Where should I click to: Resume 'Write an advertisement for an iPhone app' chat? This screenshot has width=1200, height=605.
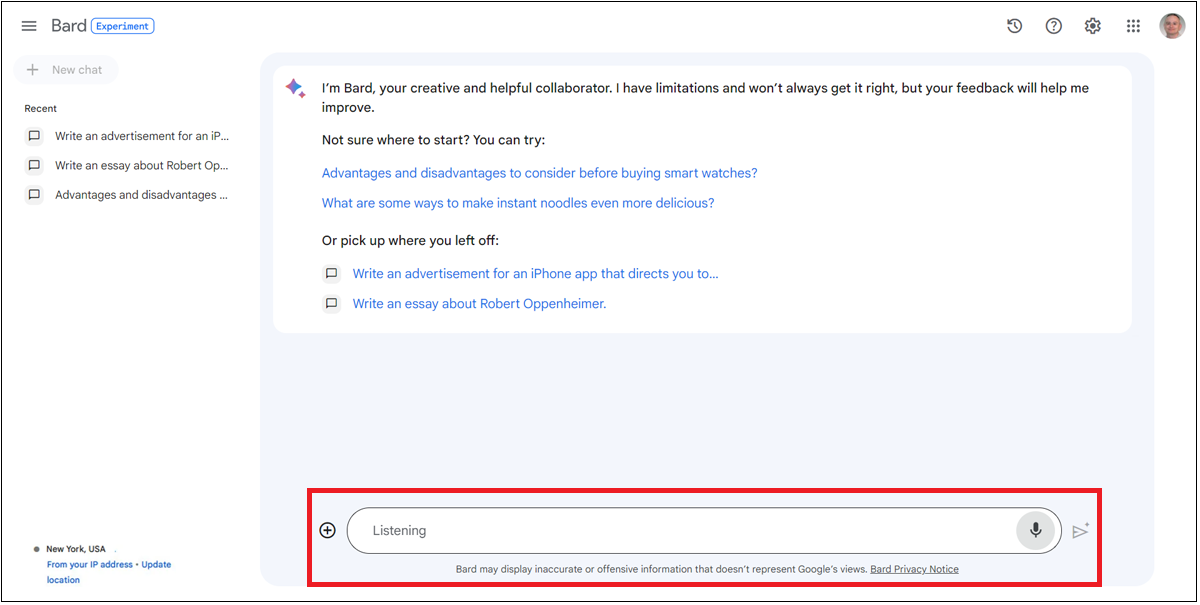click(x=535, y=273)
